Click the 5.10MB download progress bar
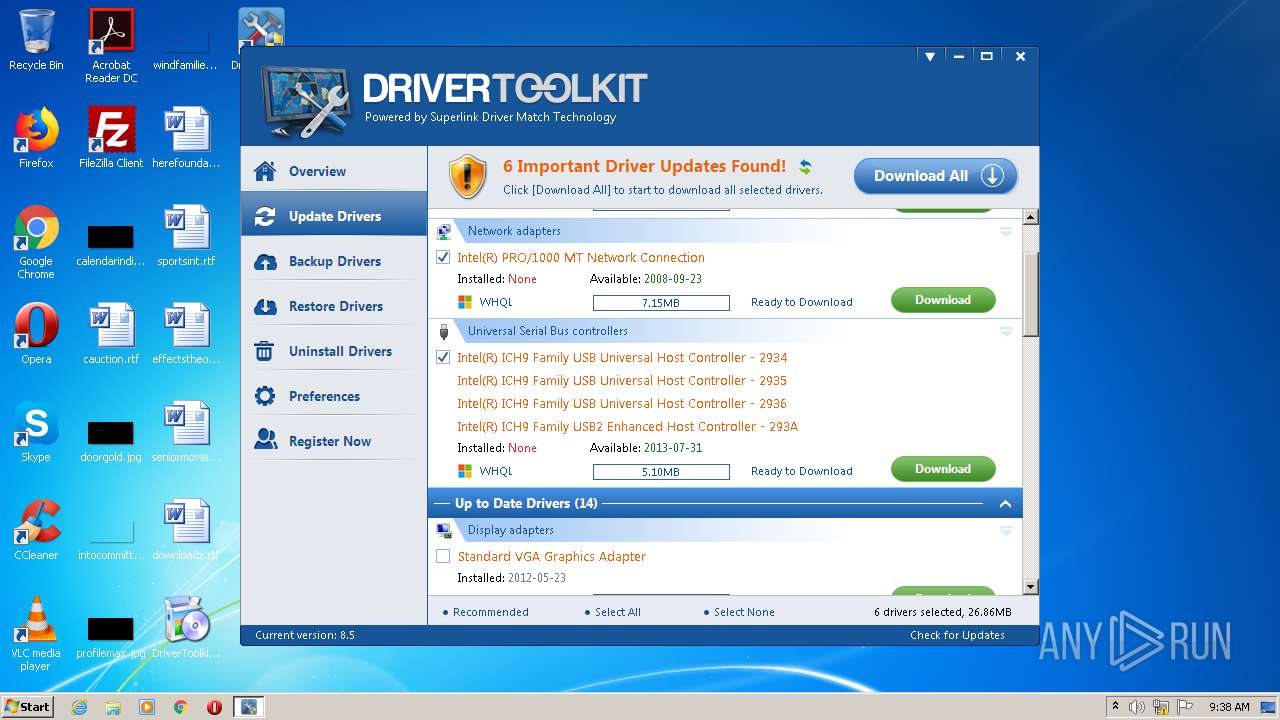The height and width of the screenshot is (720, 1280). tap(661, 471)
